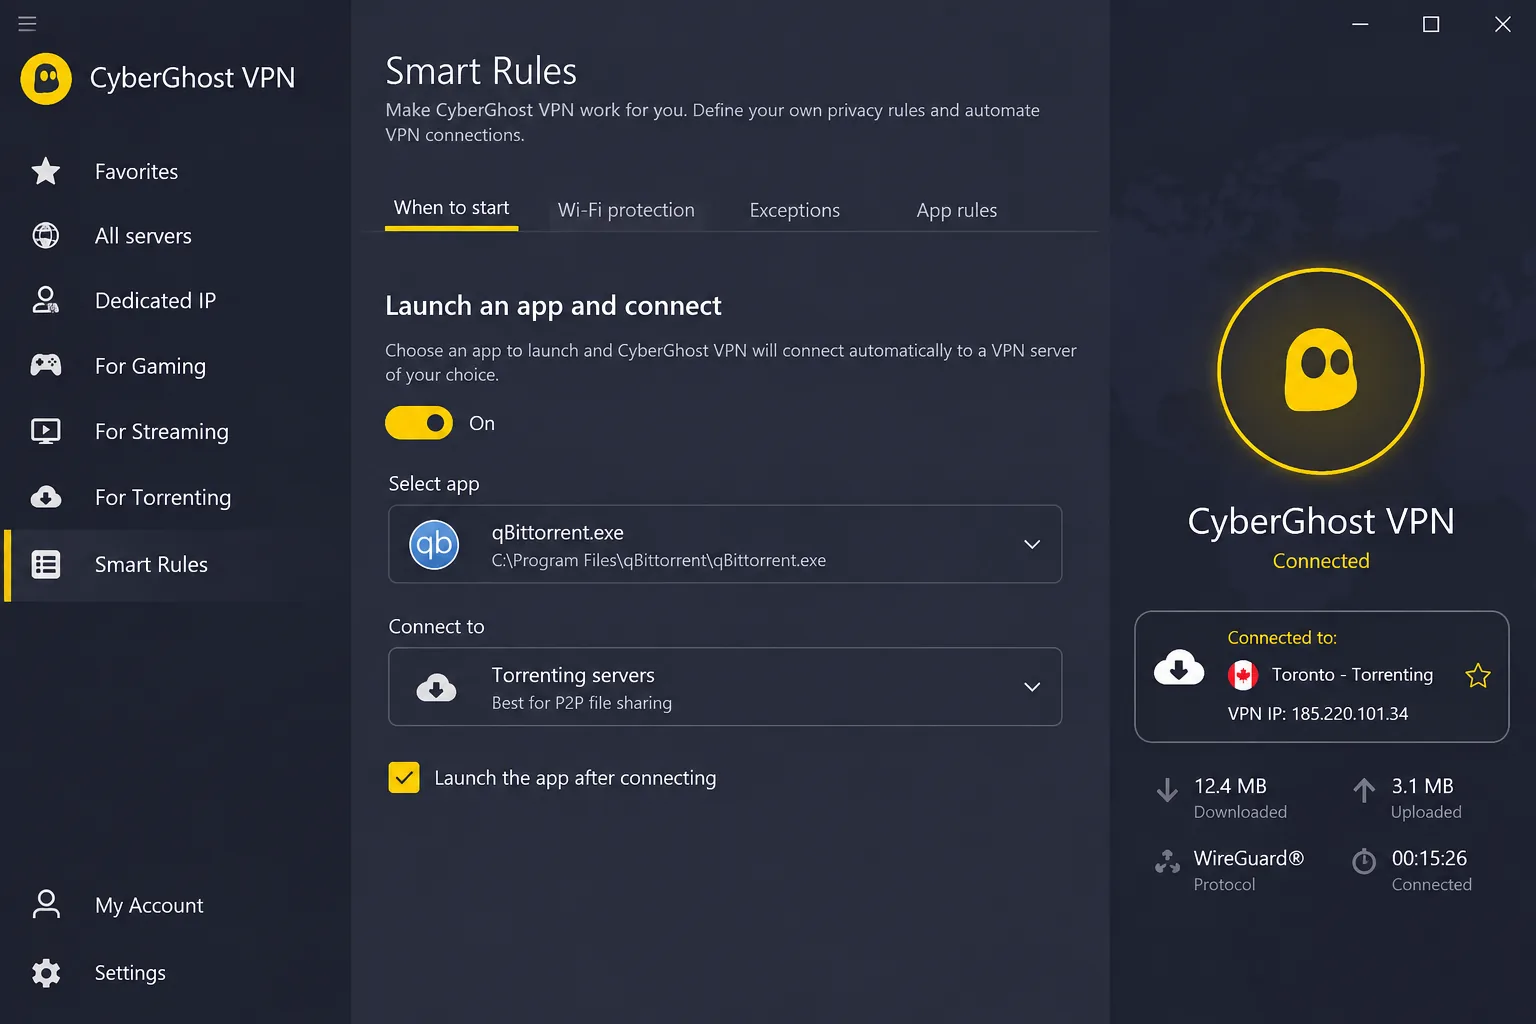Viewport: 1536px width, 1024px height.
Task: Open the hamburger menu icon
Action: point(27,23)
